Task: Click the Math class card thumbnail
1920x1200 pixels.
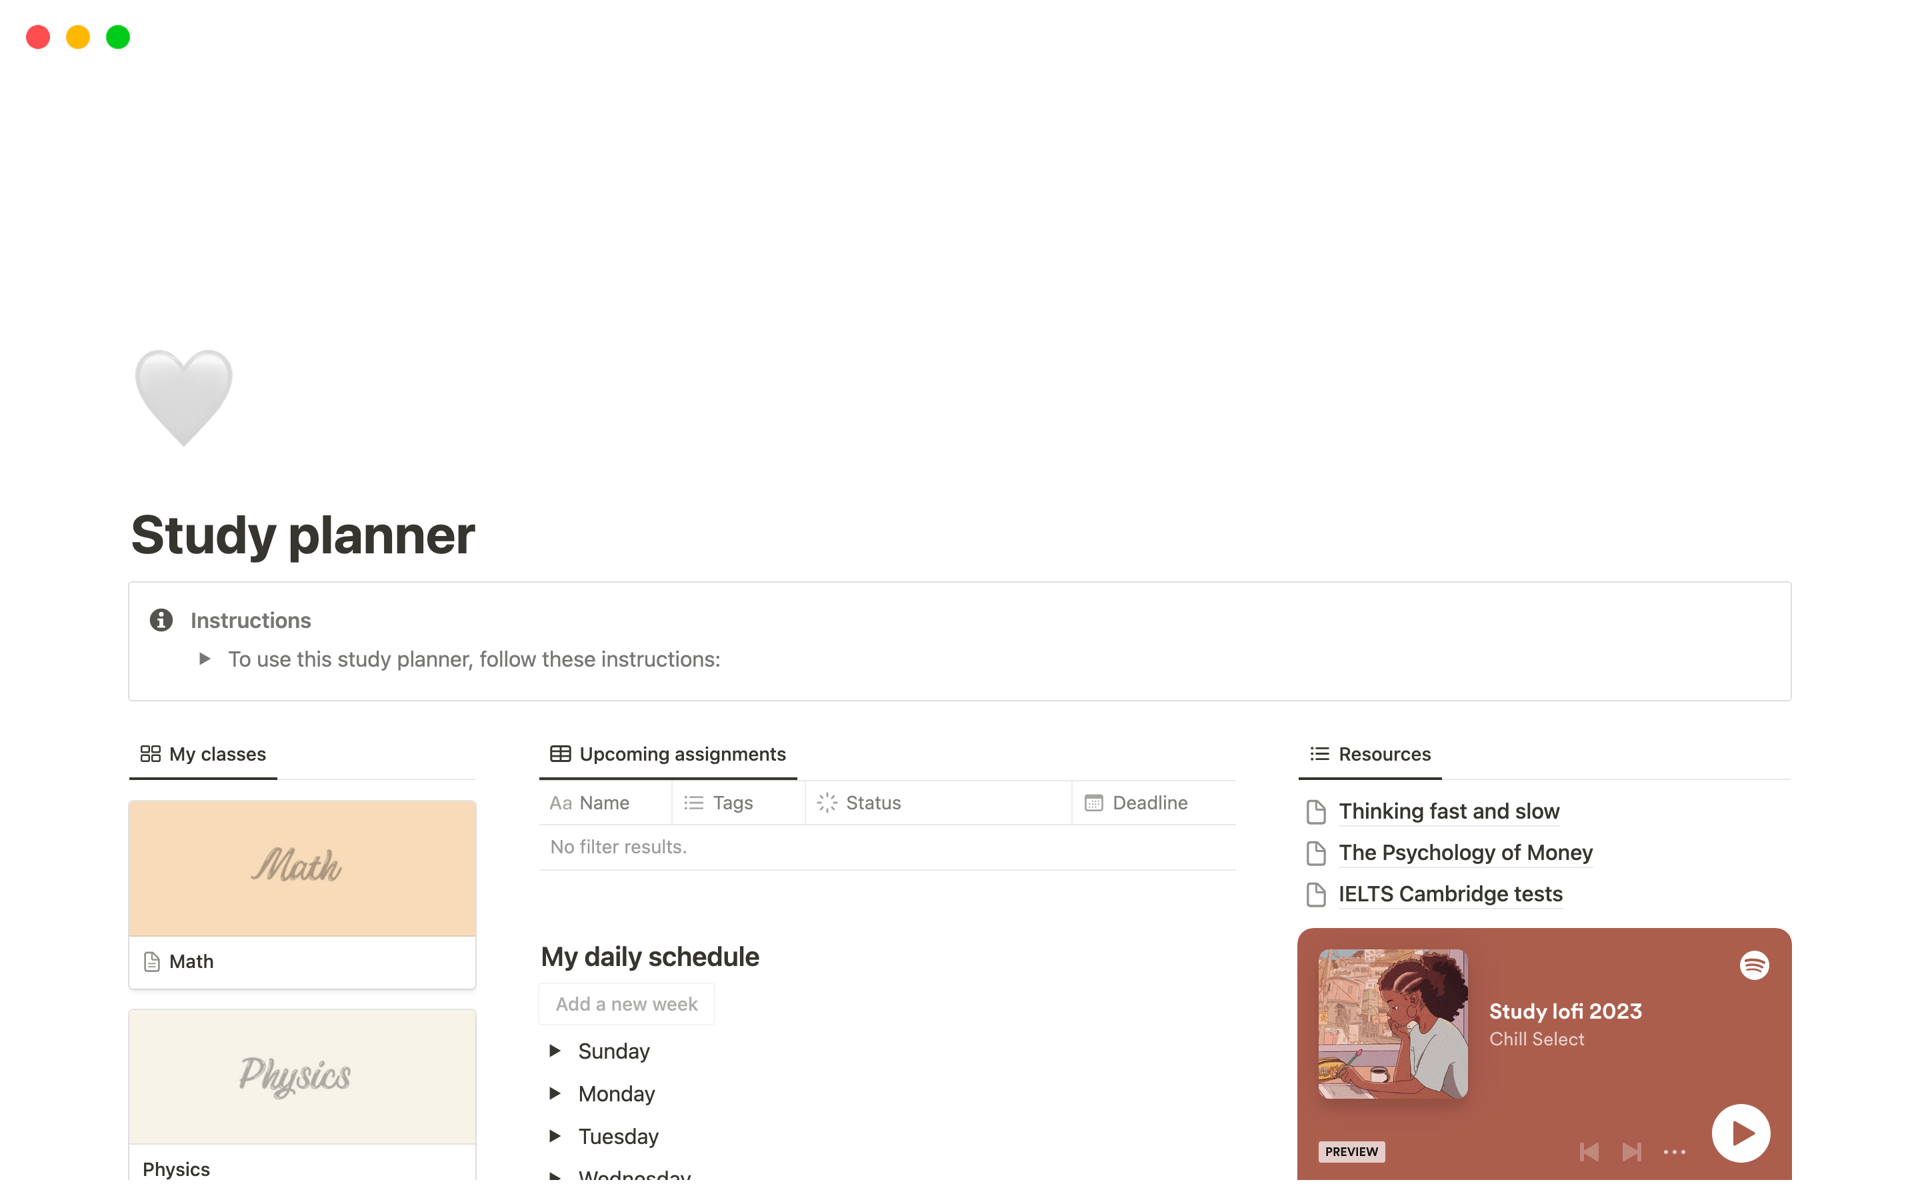Action: tap(301, 864)
